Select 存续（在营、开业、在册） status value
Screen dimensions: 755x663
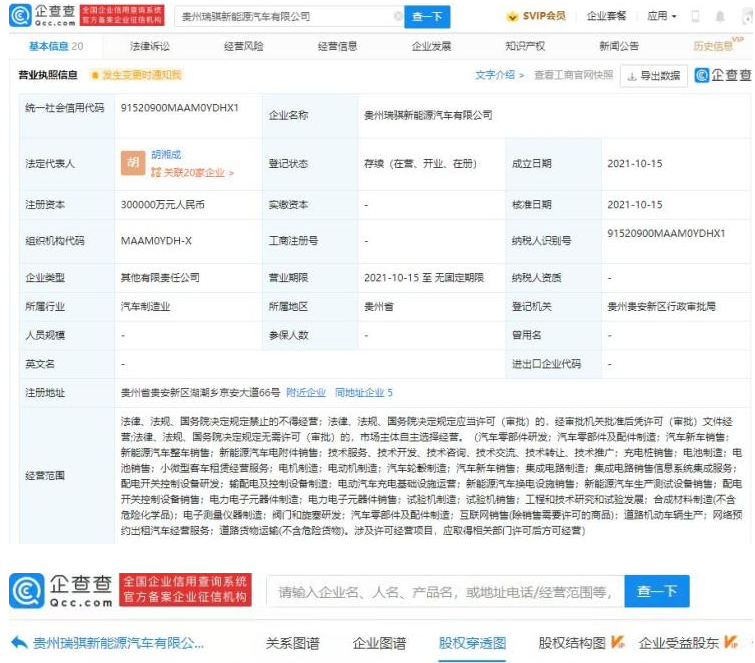420,164
